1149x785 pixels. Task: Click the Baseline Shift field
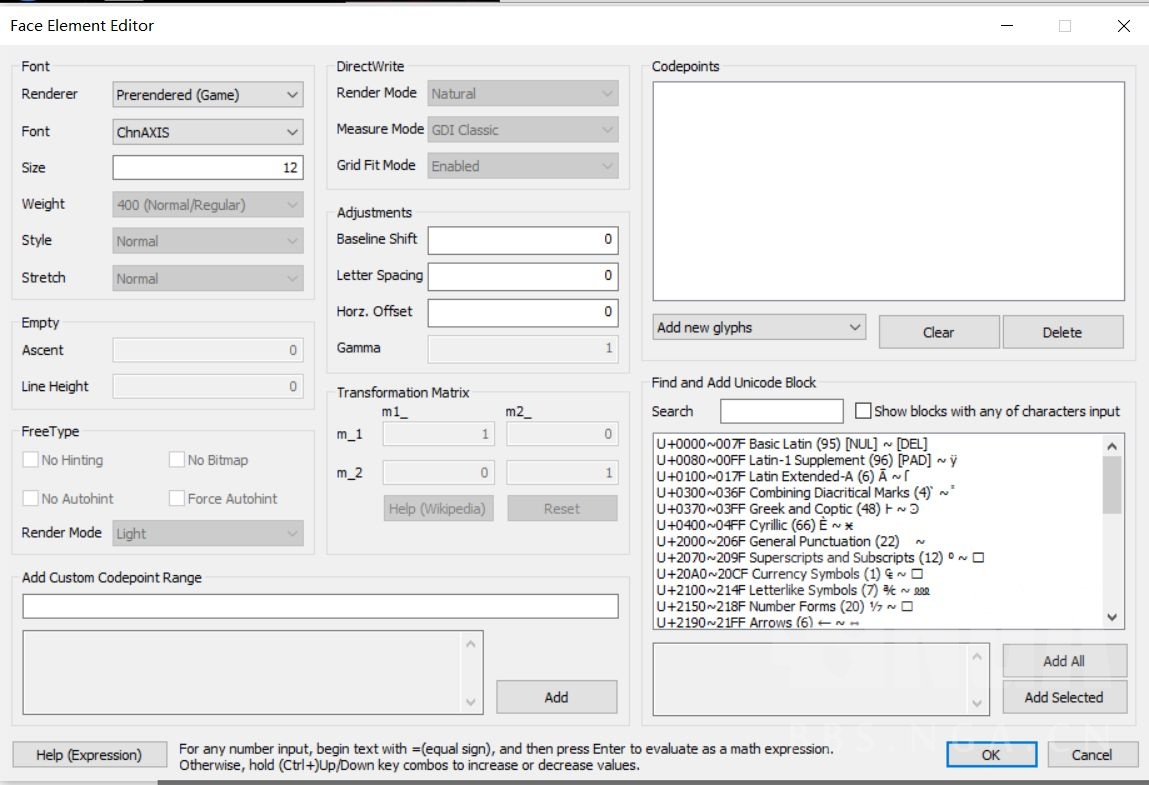[x=522, y=240]
